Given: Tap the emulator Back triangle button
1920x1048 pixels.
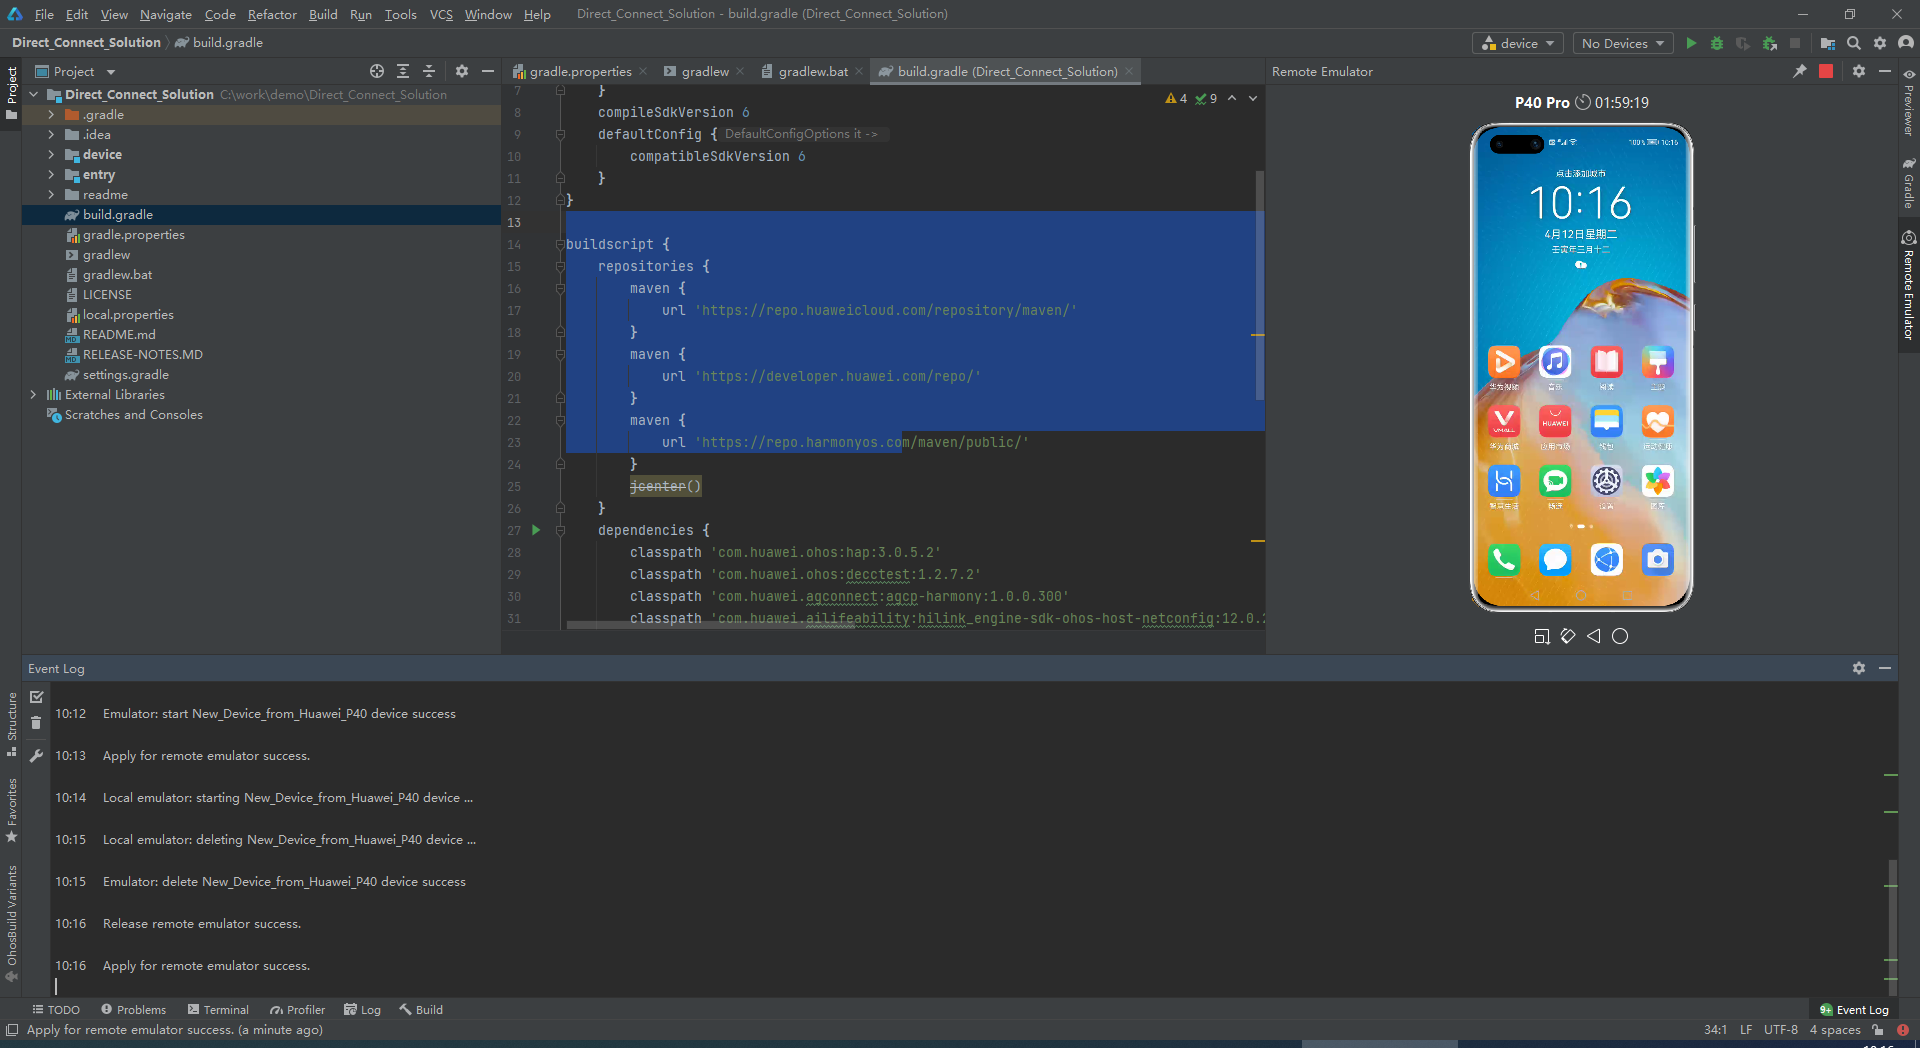Looking at the screenshot, I should (x=1594, y=636).
